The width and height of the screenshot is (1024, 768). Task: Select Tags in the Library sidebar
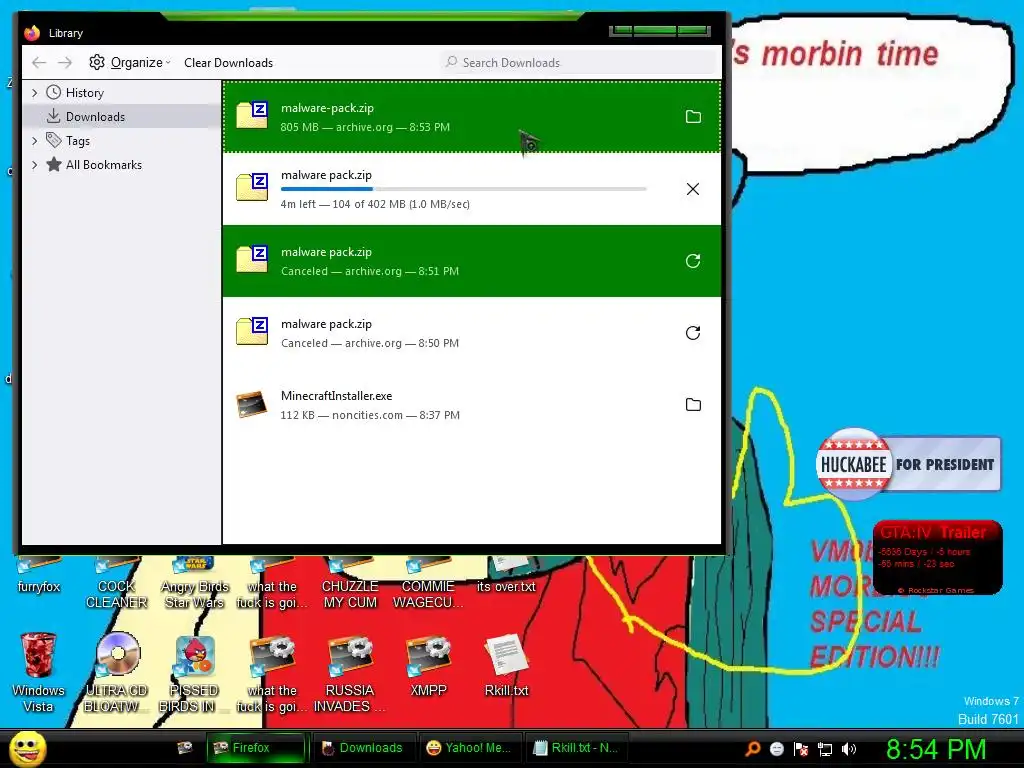coord(78,140)
